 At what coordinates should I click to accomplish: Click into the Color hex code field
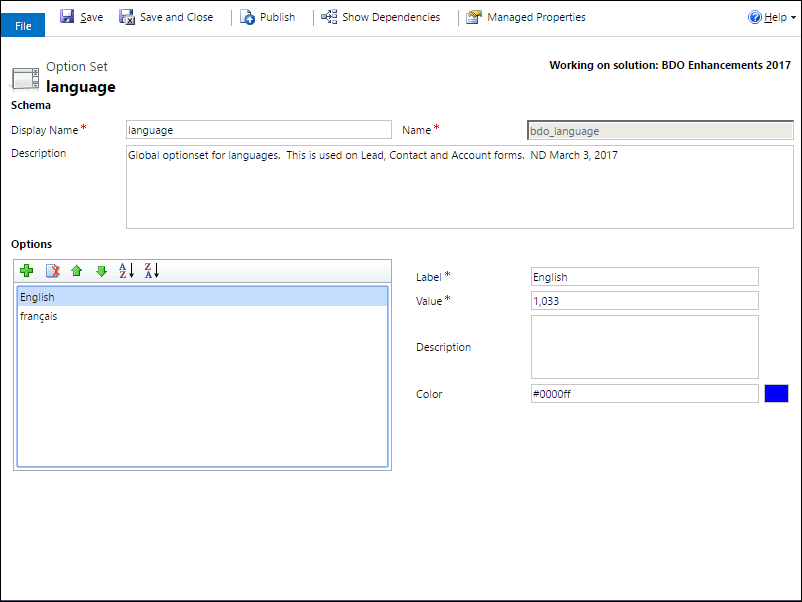click(x=644, y=393)
